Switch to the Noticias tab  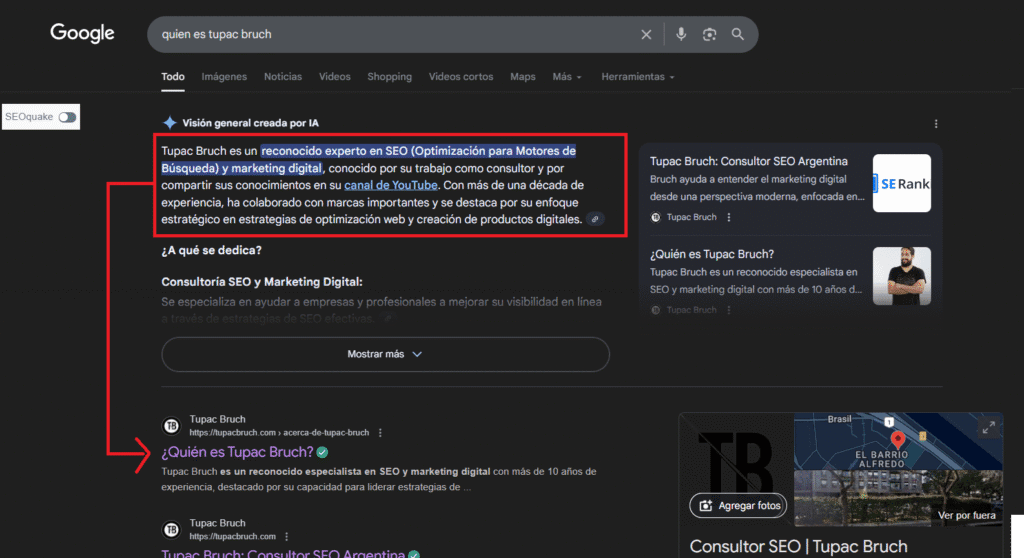283,77
